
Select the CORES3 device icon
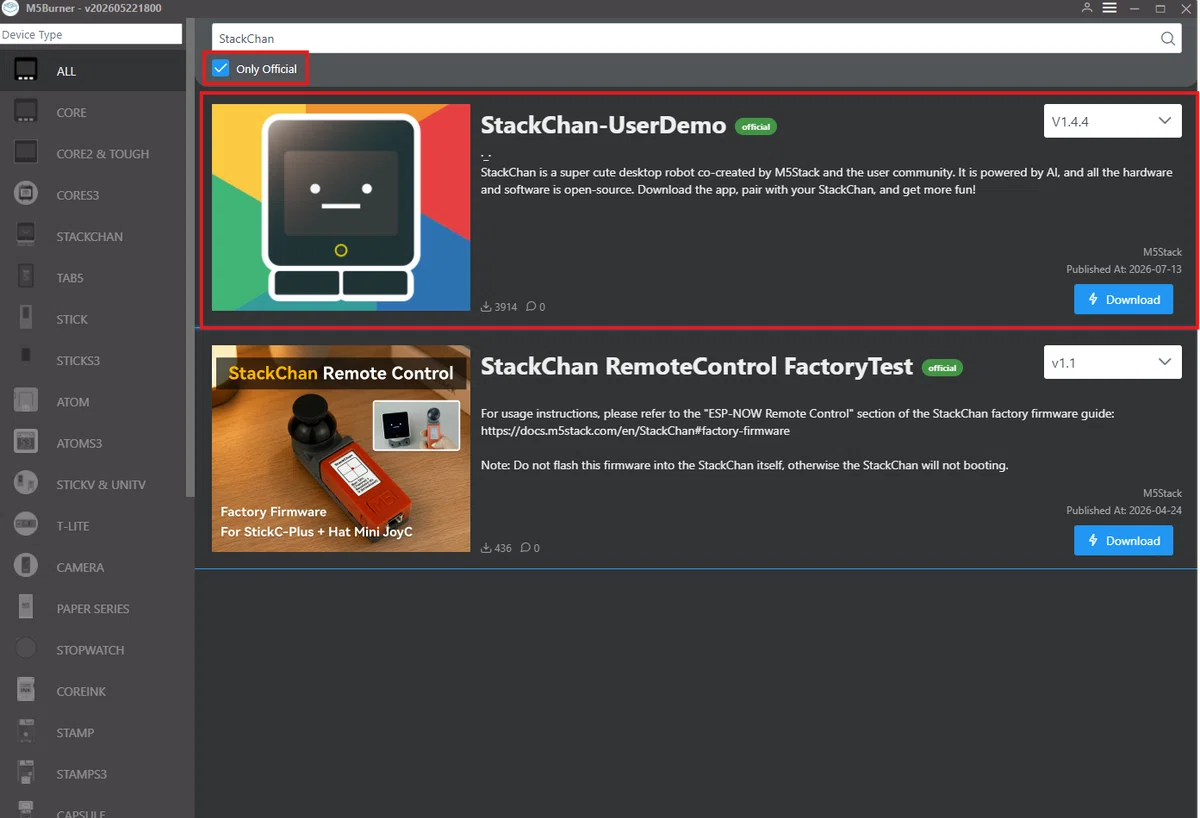(26, 195)
